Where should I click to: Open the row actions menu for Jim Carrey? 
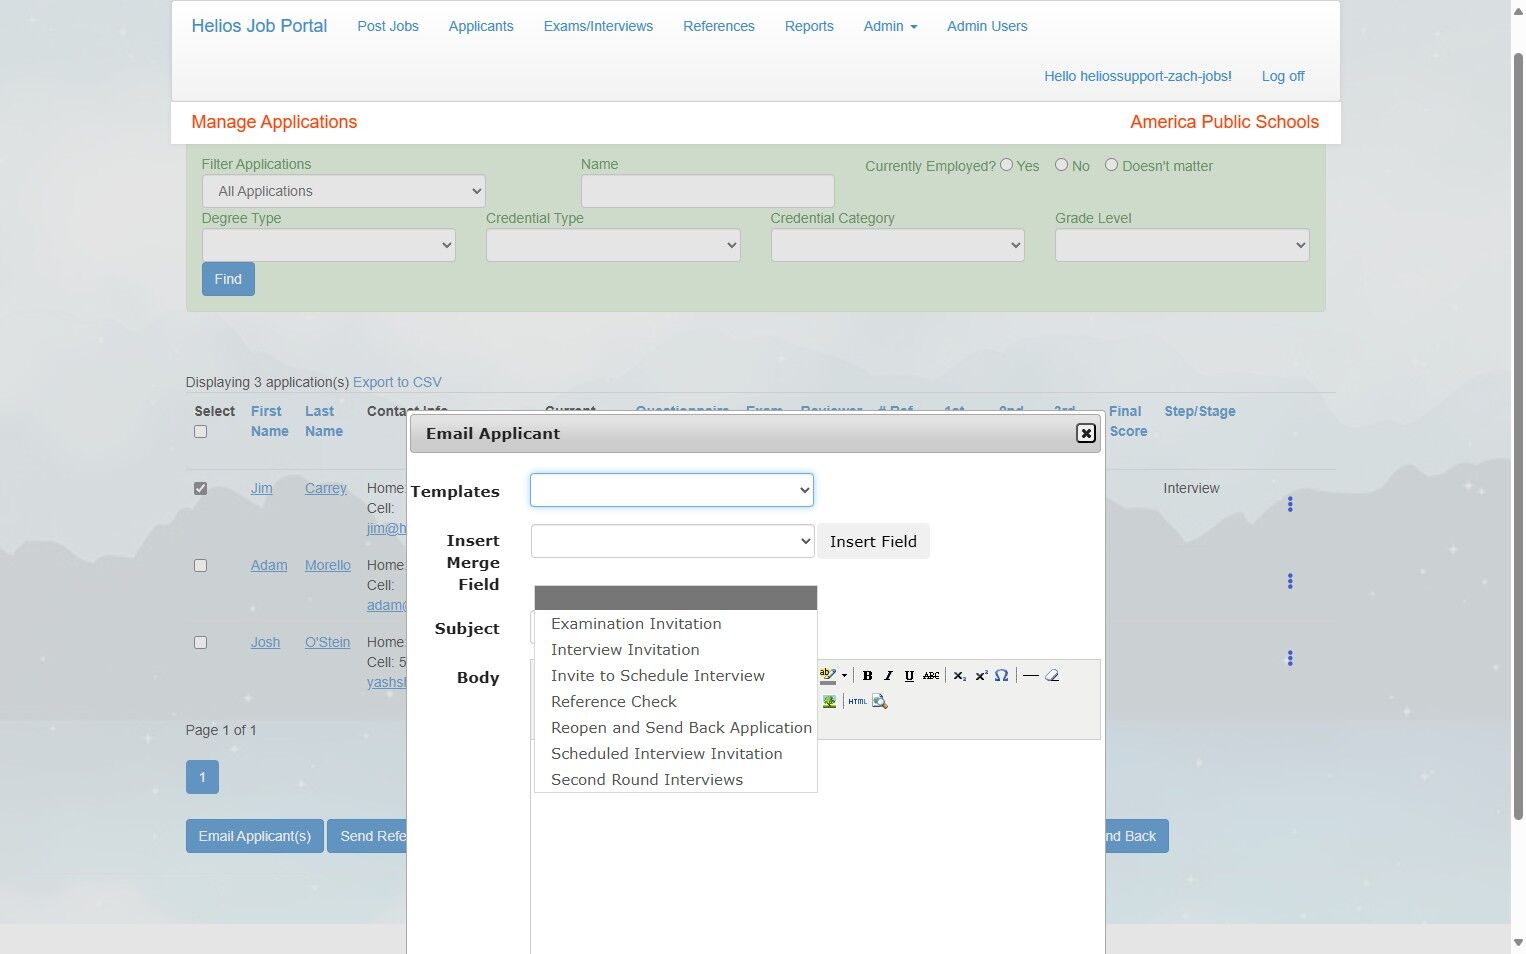[1290, 504]
